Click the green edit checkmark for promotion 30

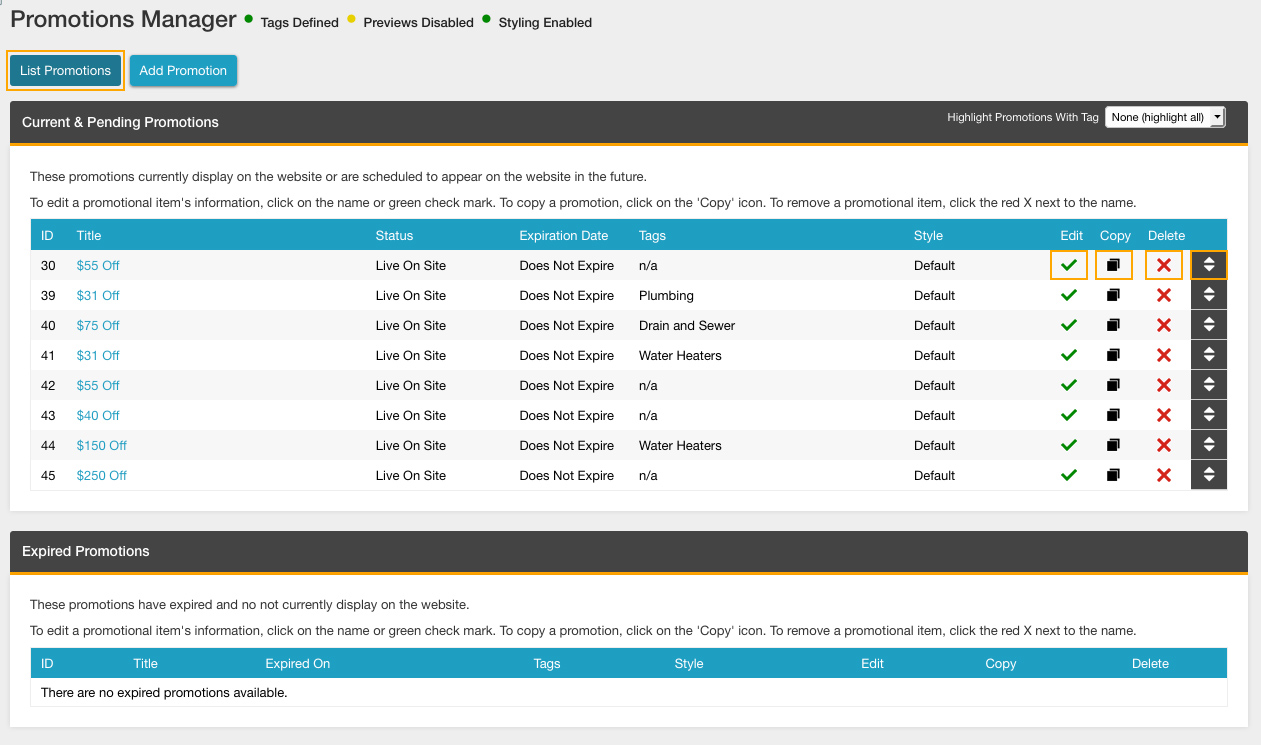point(1069,265)
